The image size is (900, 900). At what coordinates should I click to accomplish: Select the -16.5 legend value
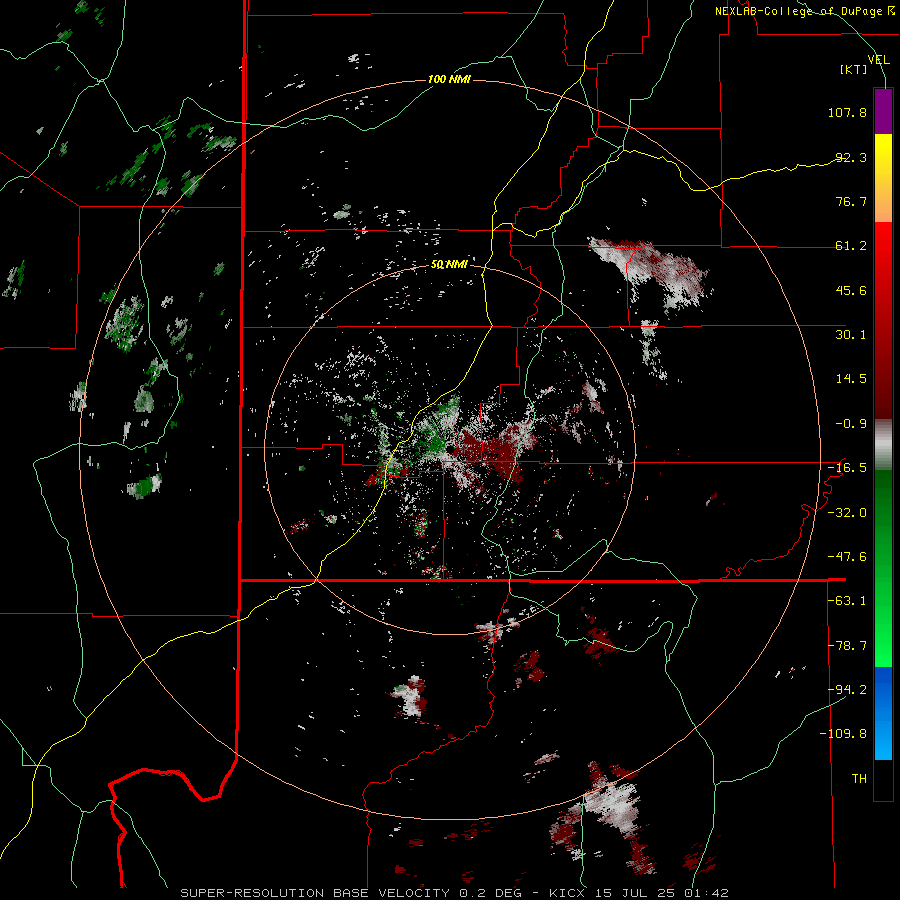coord(847,468)
